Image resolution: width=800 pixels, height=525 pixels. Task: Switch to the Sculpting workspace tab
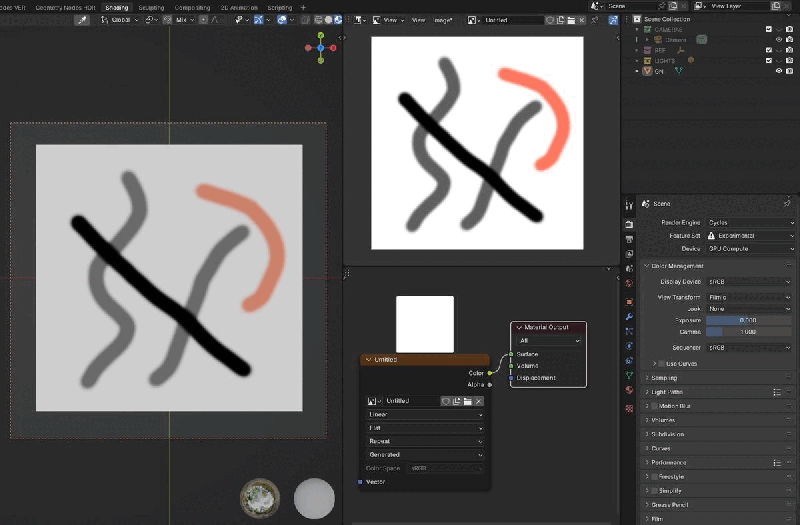(151, 7)
